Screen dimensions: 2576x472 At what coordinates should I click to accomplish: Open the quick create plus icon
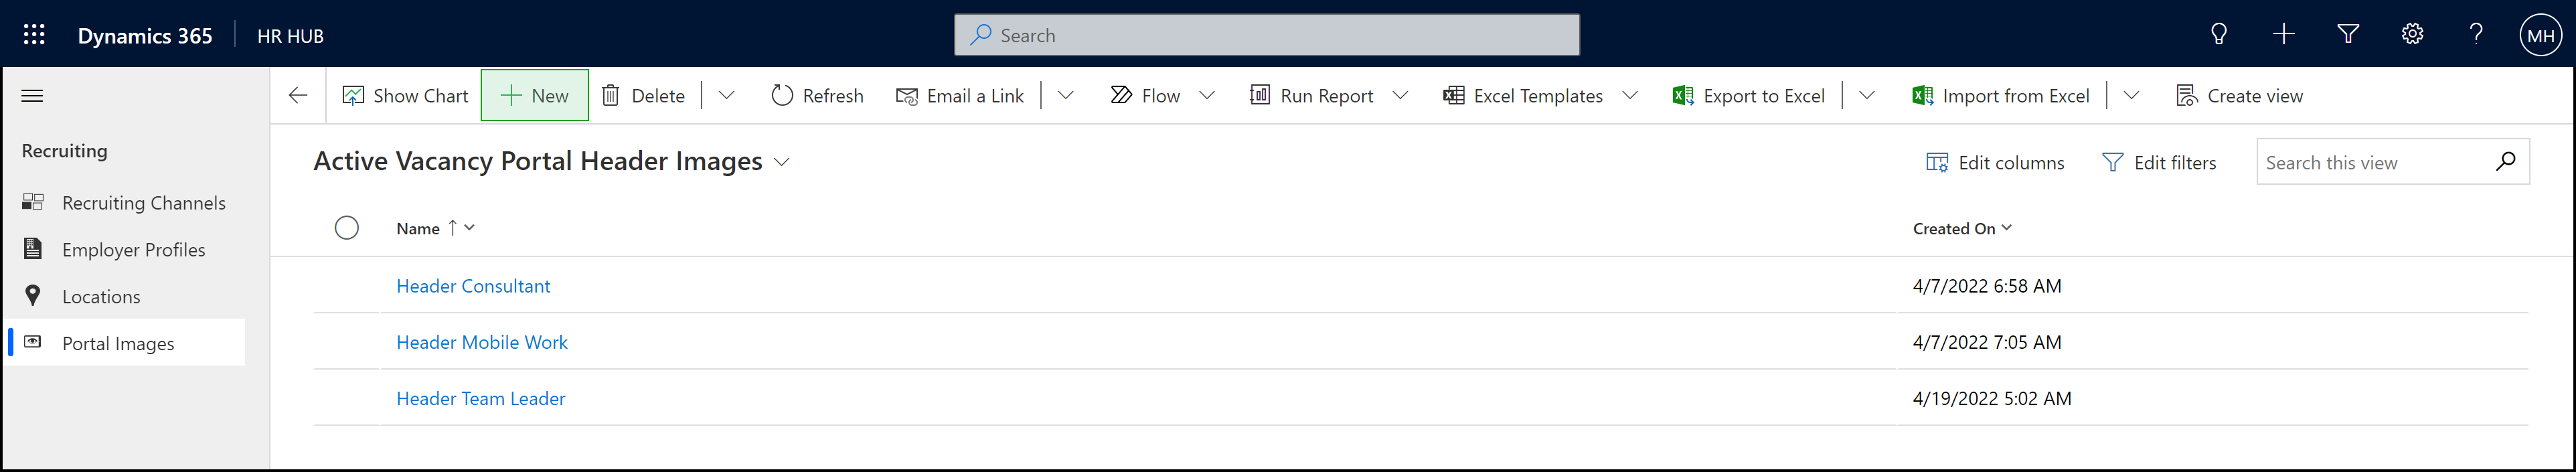click(x=2283, y=35)
